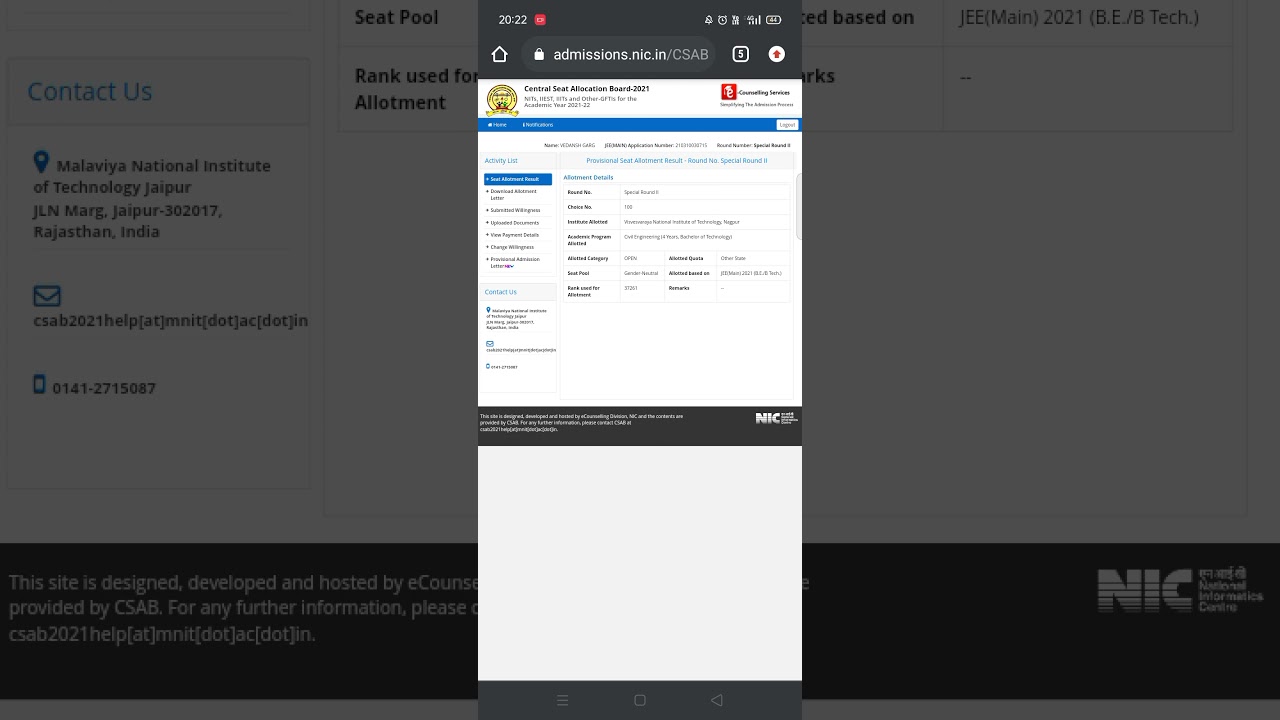
Task: Click the Allotment Details heading
Action: click(588, 177)
